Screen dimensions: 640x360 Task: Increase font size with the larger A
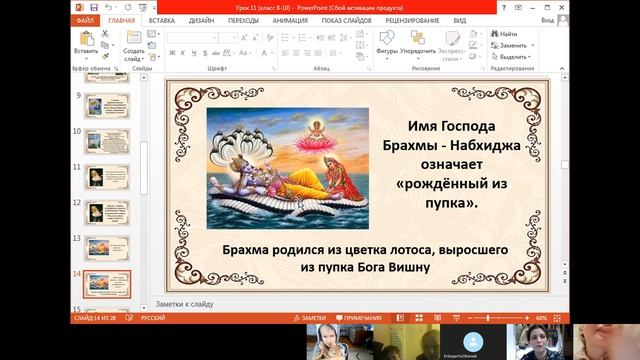(244, 38)
